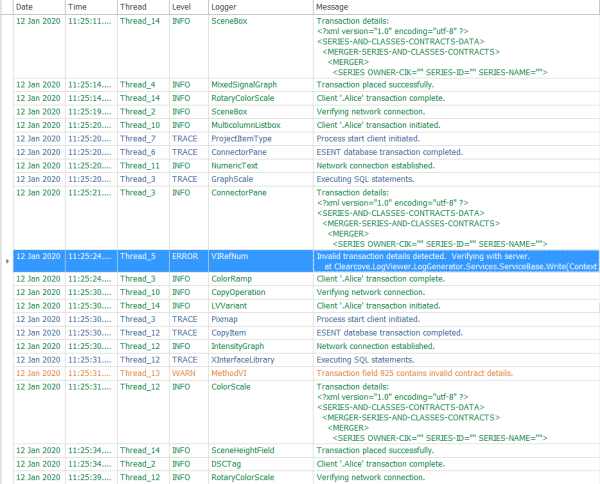Select the ColorScale logger cell
600x484 pixels.
(261, 412)
